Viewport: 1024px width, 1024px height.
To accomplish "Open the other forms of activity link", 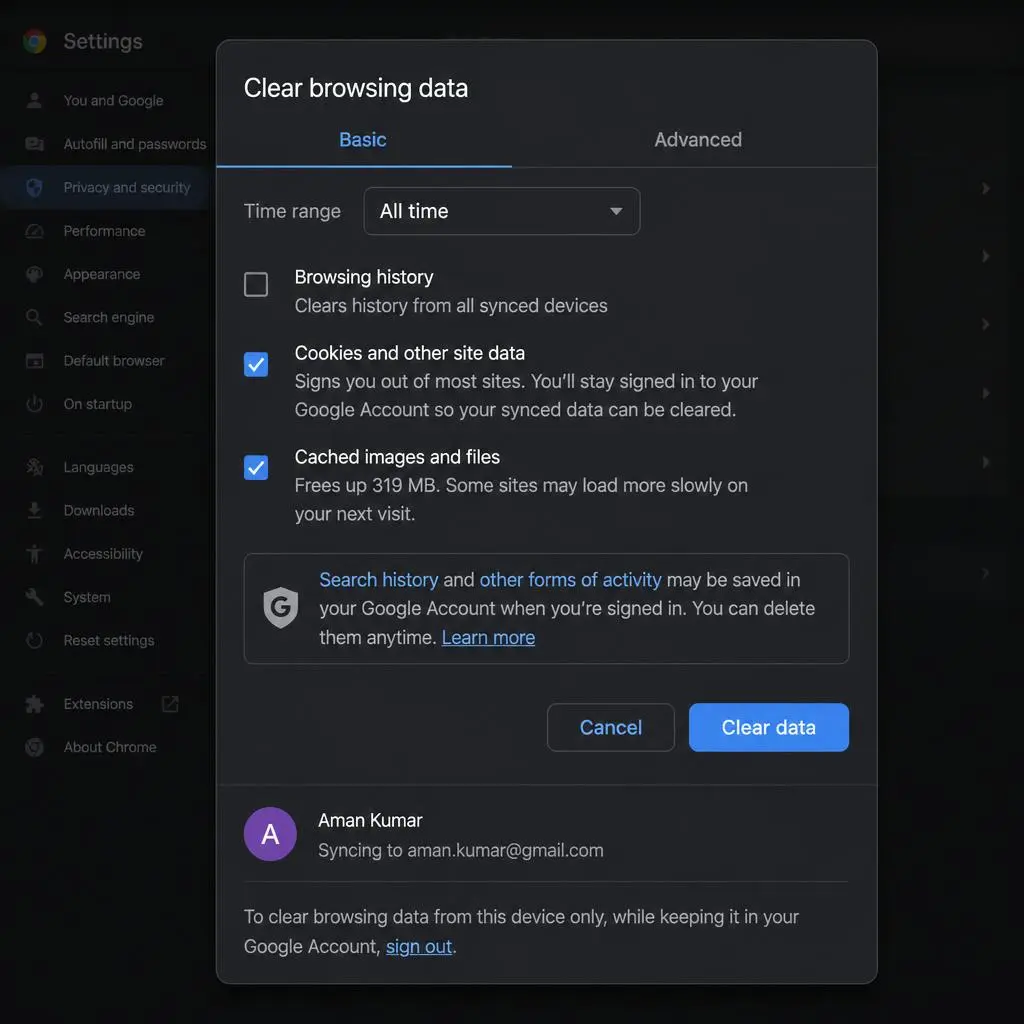I will tap(570, 580).
